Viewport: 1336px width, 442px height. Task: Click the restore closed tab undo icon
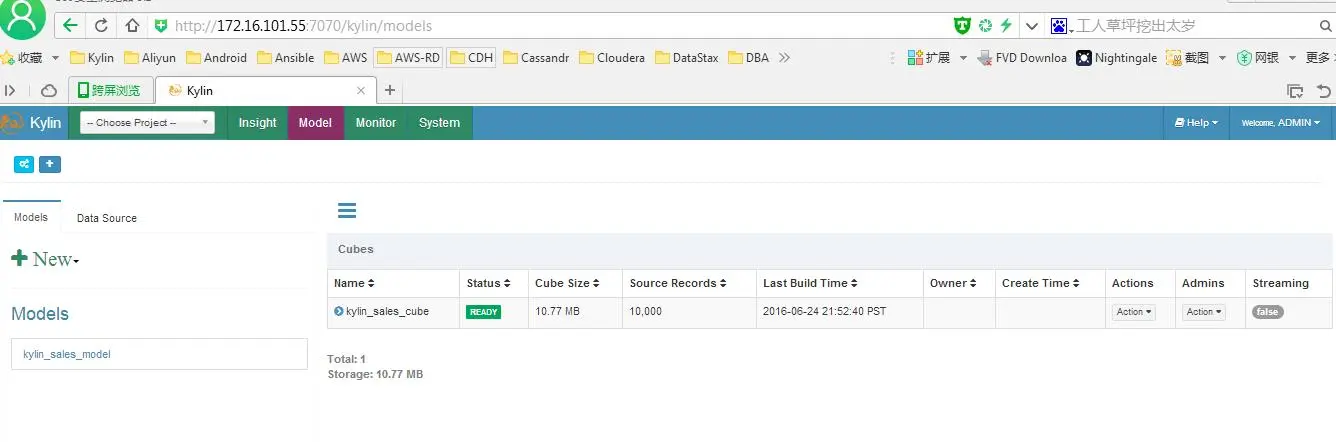[1325, 90]
